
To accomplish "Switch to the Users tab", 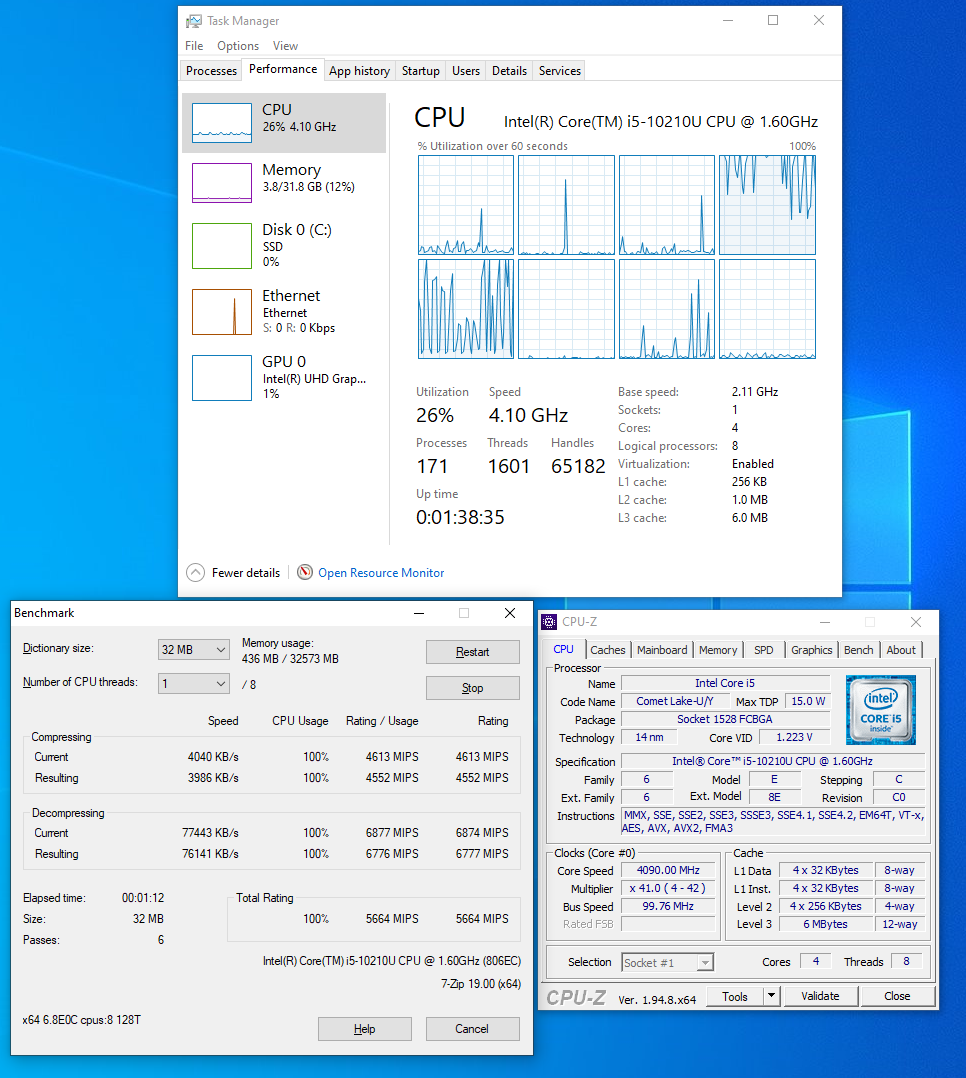I will (x=465, y=71).
